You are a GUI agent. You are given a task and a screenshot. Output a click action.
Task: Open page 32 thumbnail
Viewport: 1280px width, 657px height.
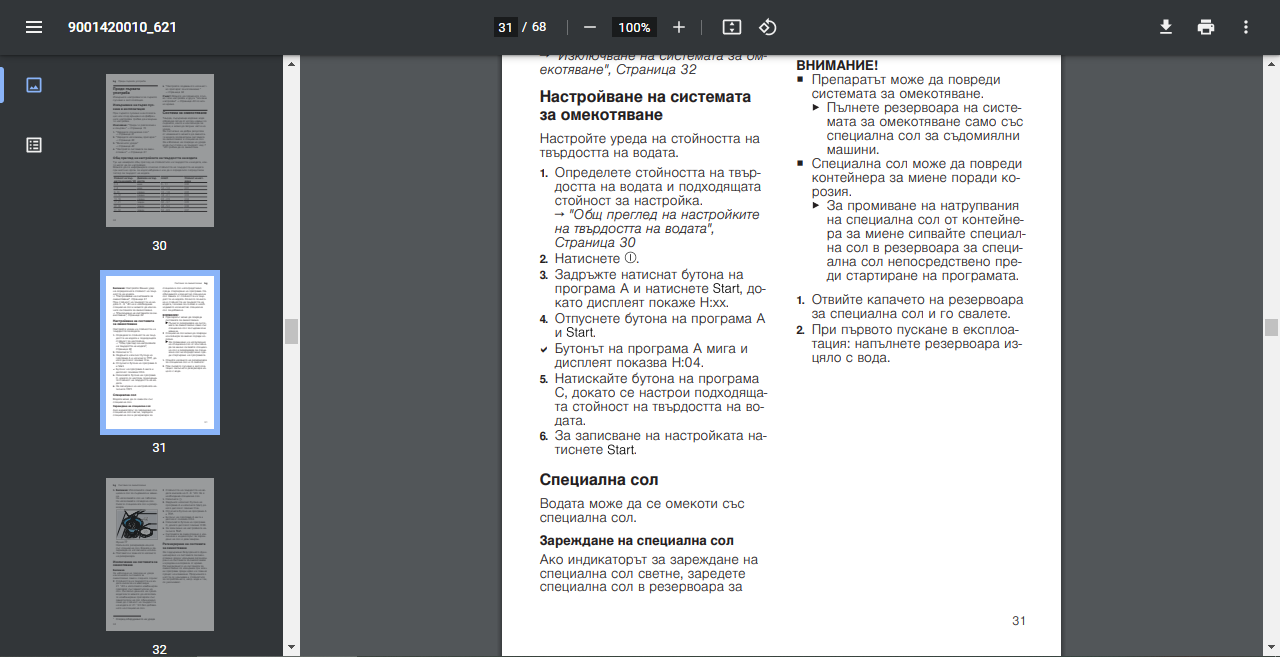160,554
